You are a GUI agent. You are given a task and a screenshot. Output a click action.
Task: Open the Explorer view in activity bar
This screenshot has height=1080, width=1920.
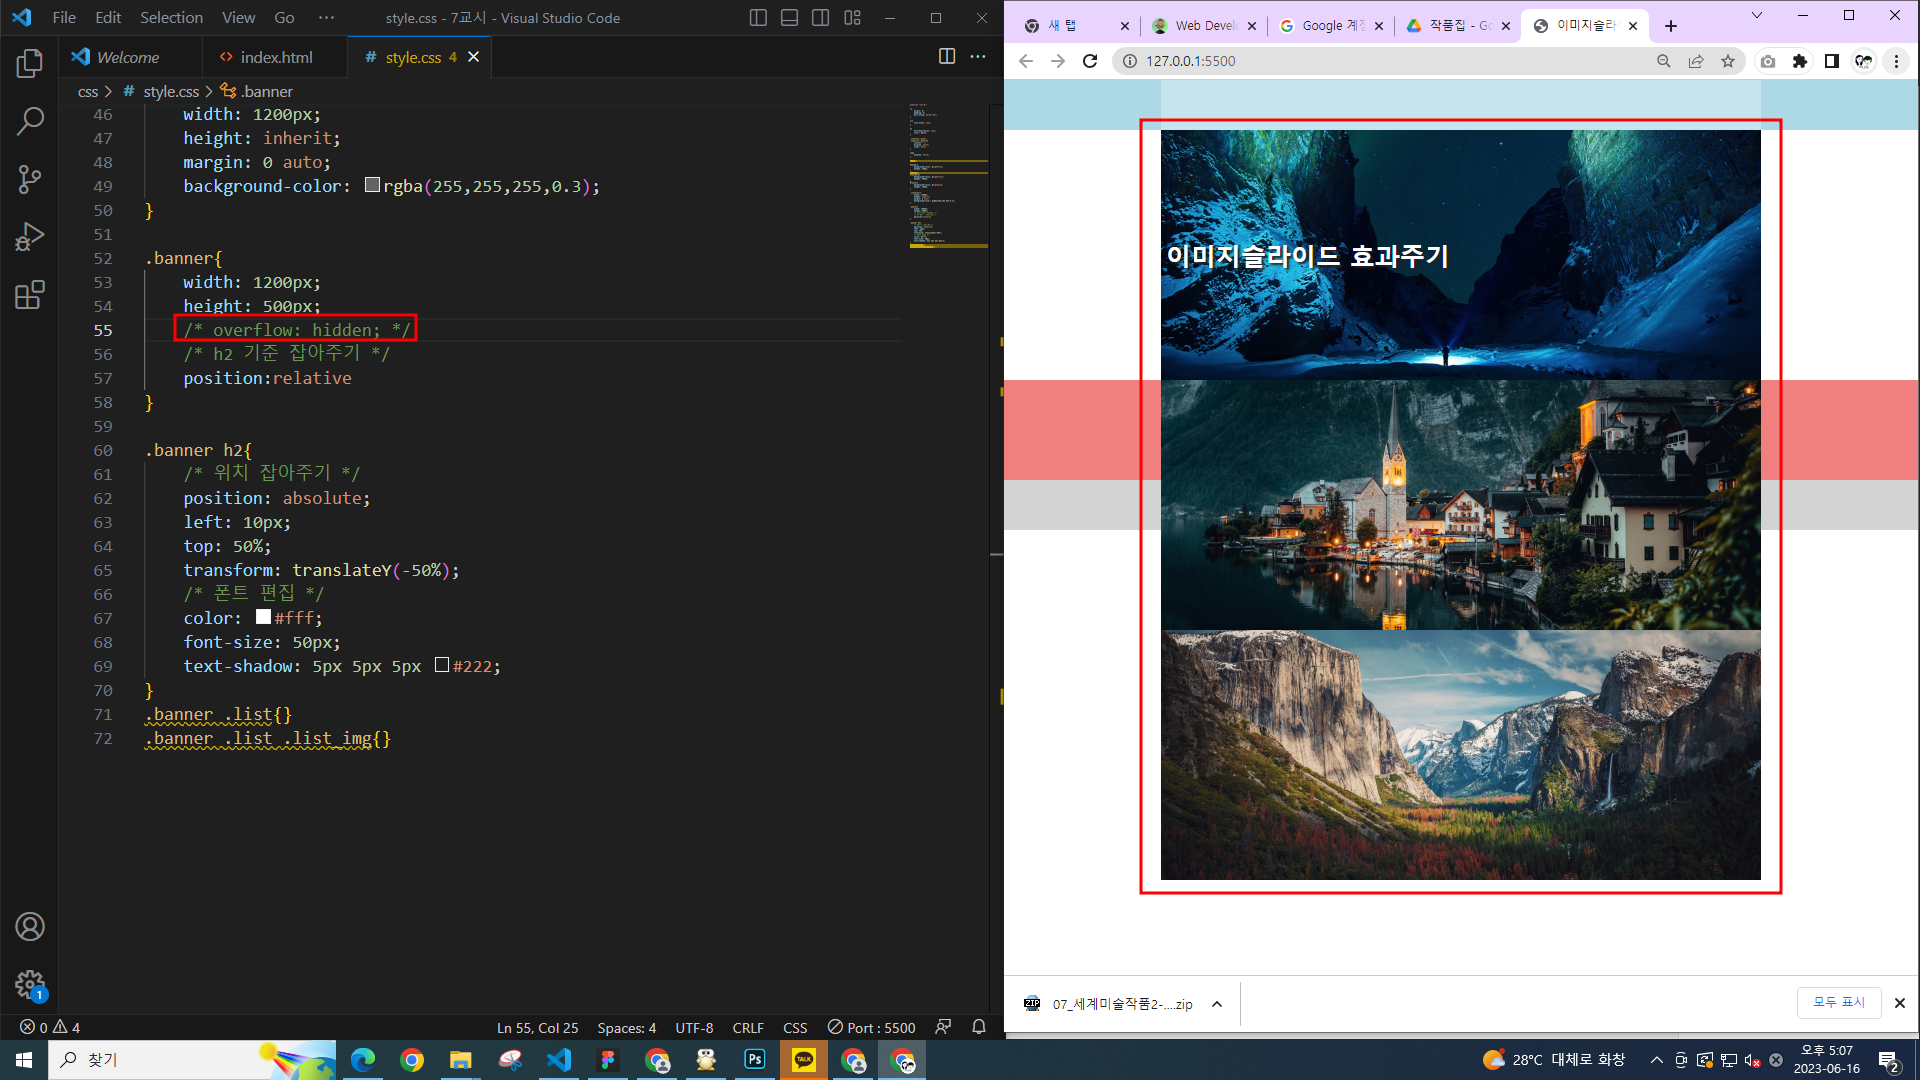point(30,64)
